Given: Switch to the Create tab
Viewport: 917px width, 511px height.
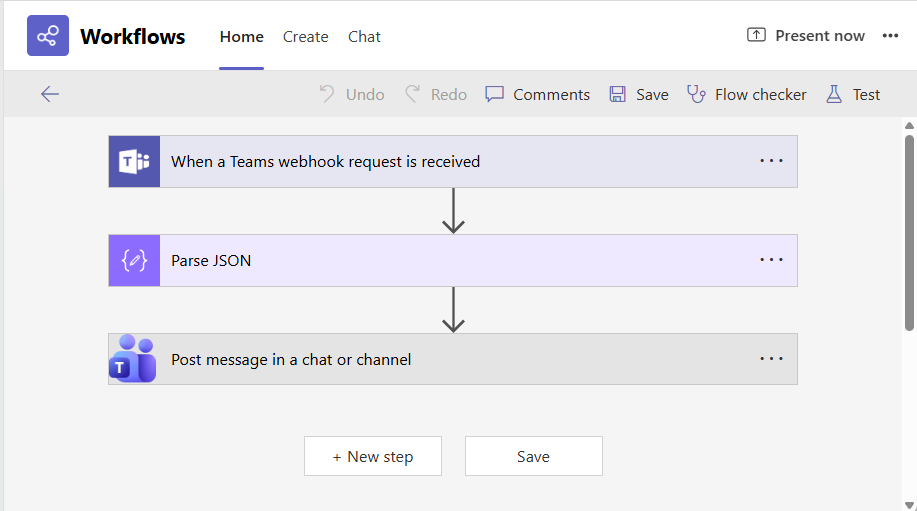Looking at the screenshot, I should click(x=305, y=37).
